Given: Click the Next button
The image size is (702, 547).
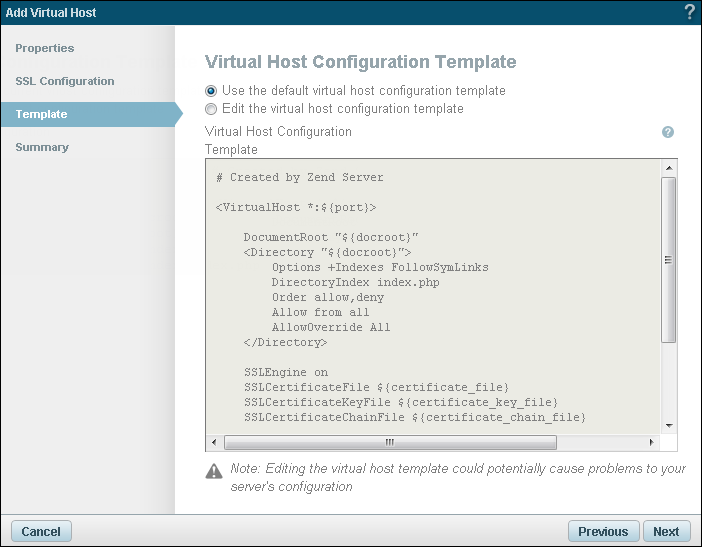Looking at the screenshot, I should (666, 532).
